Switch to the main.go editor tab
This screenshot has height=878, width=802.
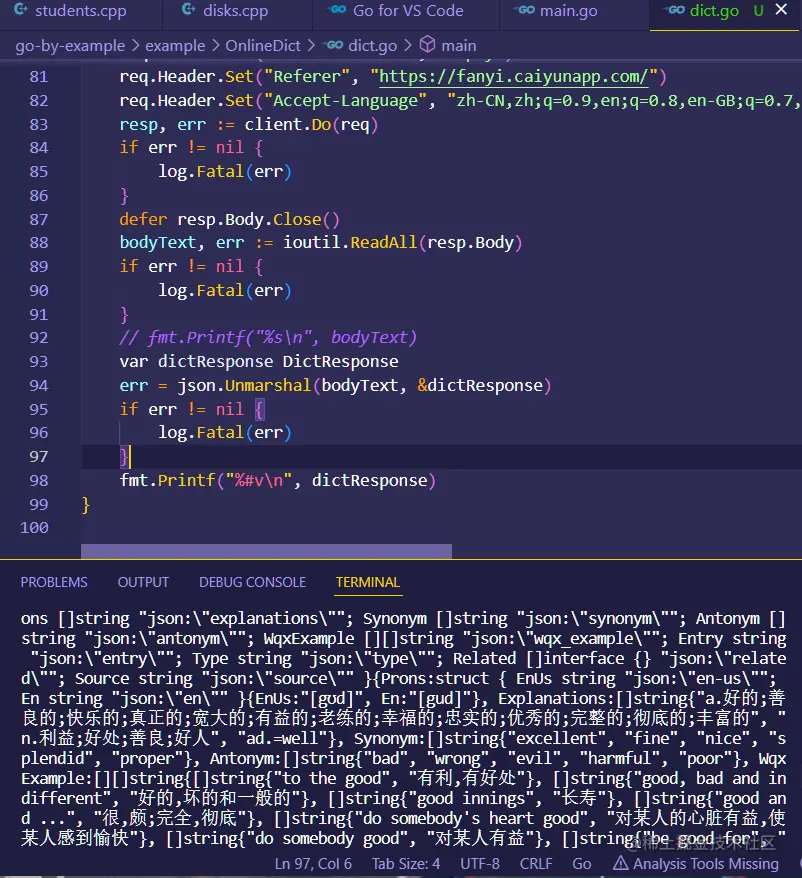tap(568, 11)
